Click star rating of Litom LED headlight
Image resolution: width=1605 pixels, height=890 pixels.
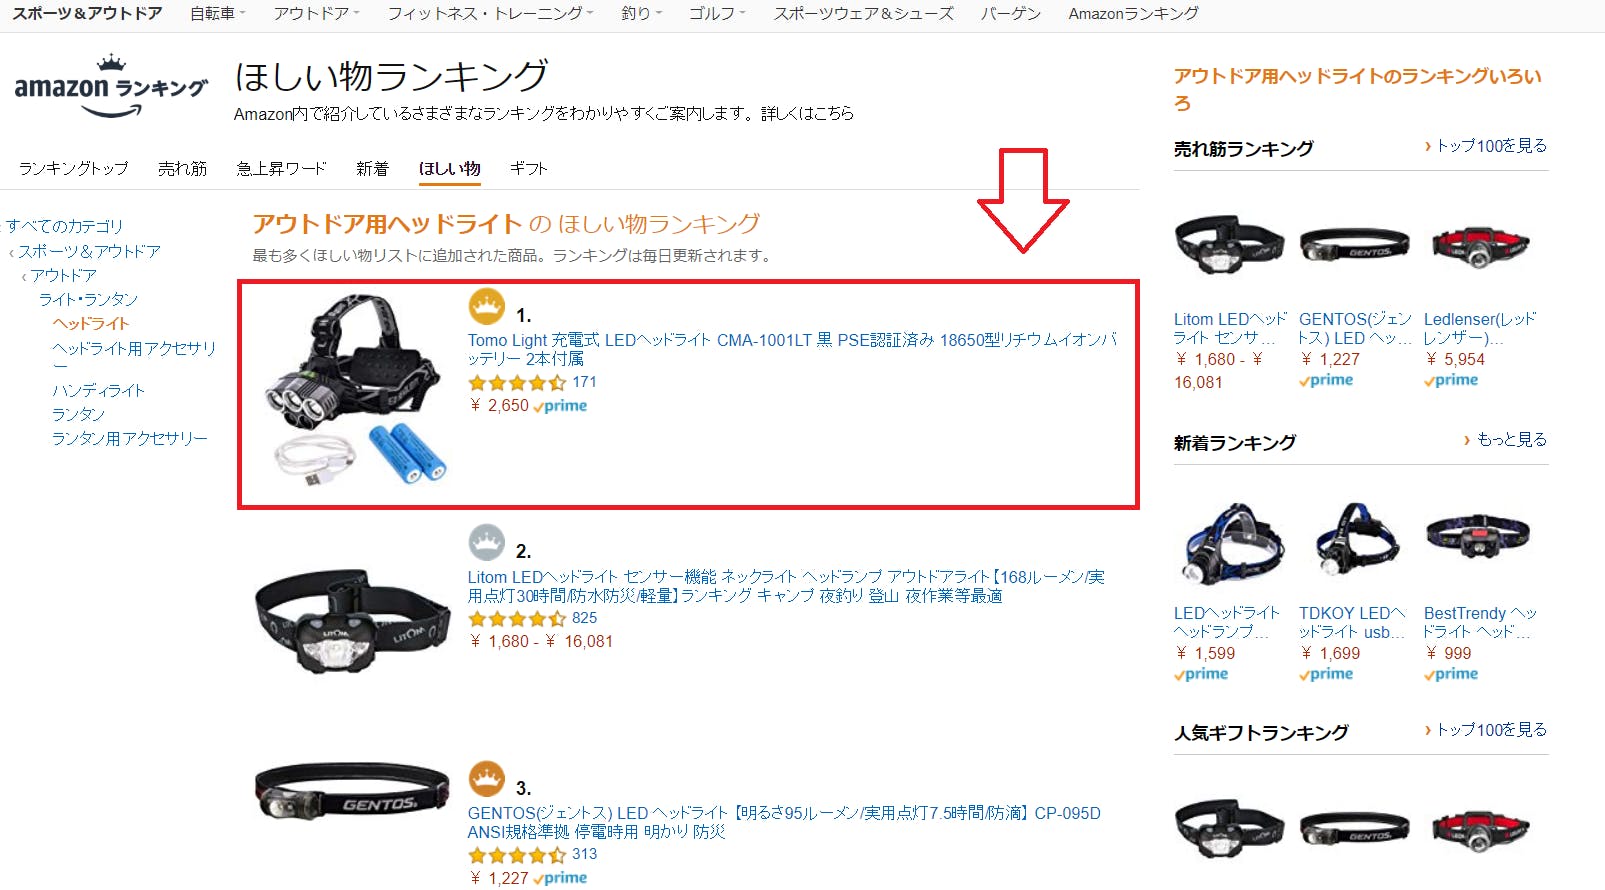[x=517, y=619]
